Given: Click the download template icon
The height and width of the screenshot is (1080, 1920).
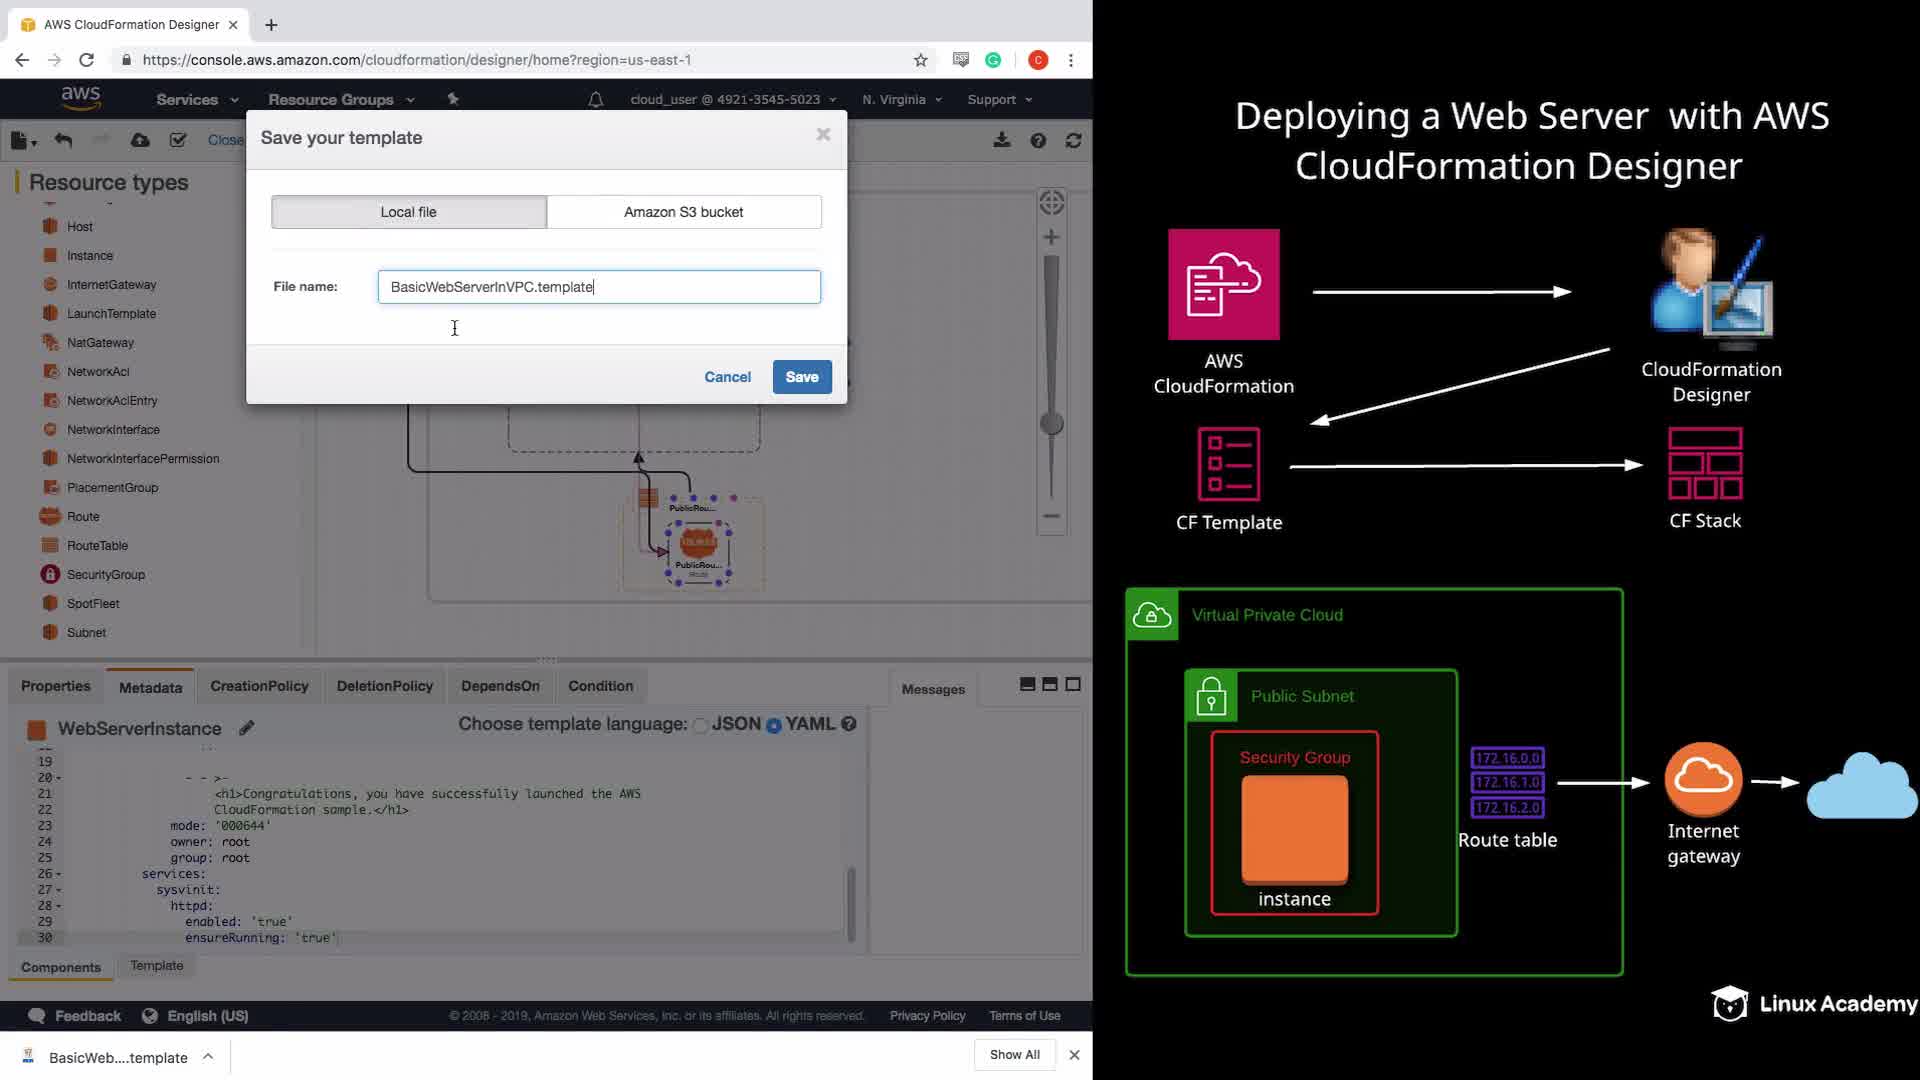Looking at the screenshot, I should click(1001, 141).
